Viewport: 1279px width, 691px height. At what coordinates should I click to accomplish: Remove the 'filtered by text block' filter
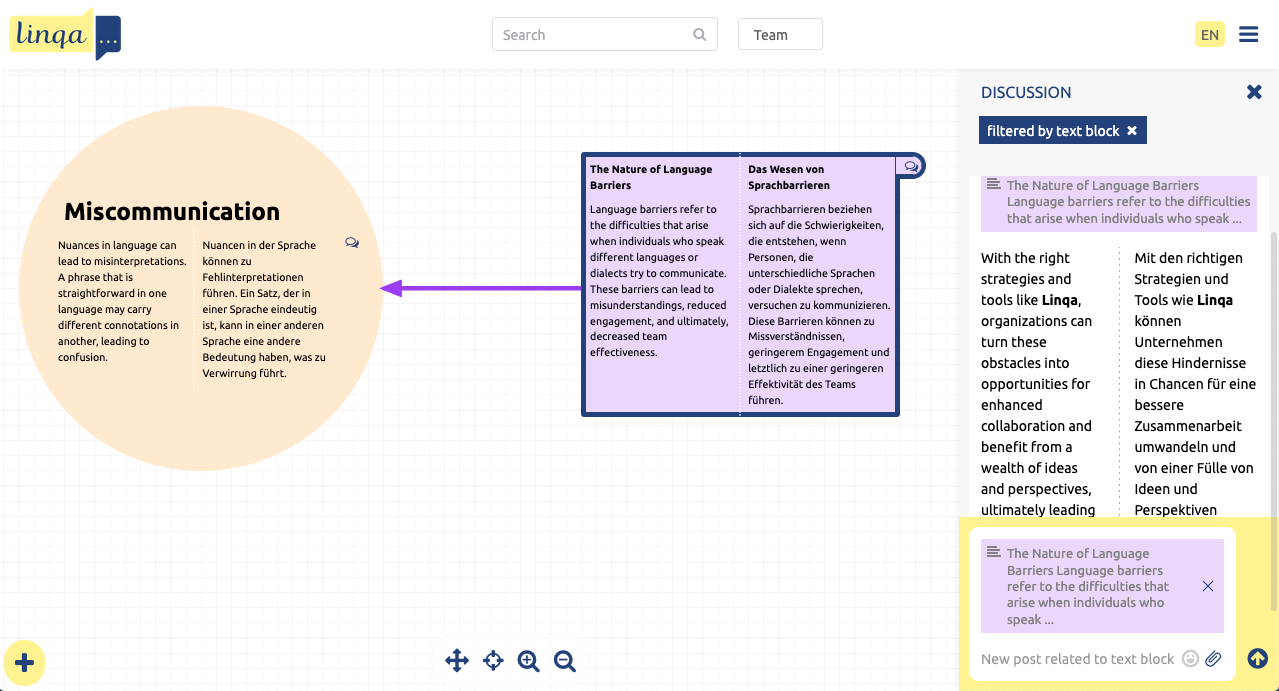tap(1132, 131)
